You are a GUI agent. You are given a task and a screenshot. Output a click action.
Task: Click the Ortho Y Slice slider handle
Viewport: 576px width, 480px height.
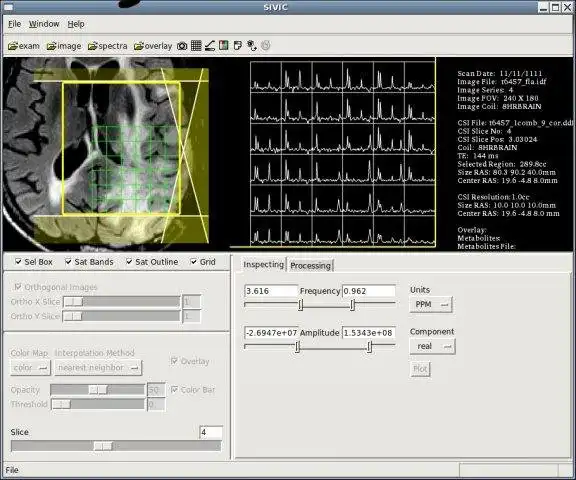point(73,316)
